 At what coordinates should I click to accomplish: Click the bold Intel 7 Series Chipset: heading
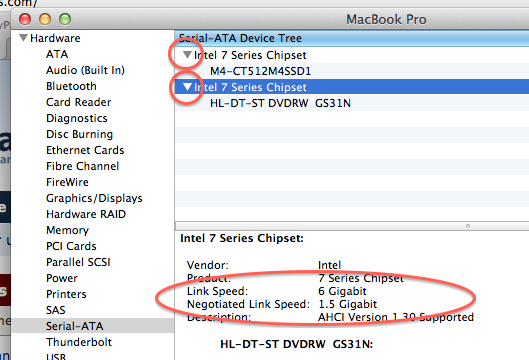pos(242,238)
